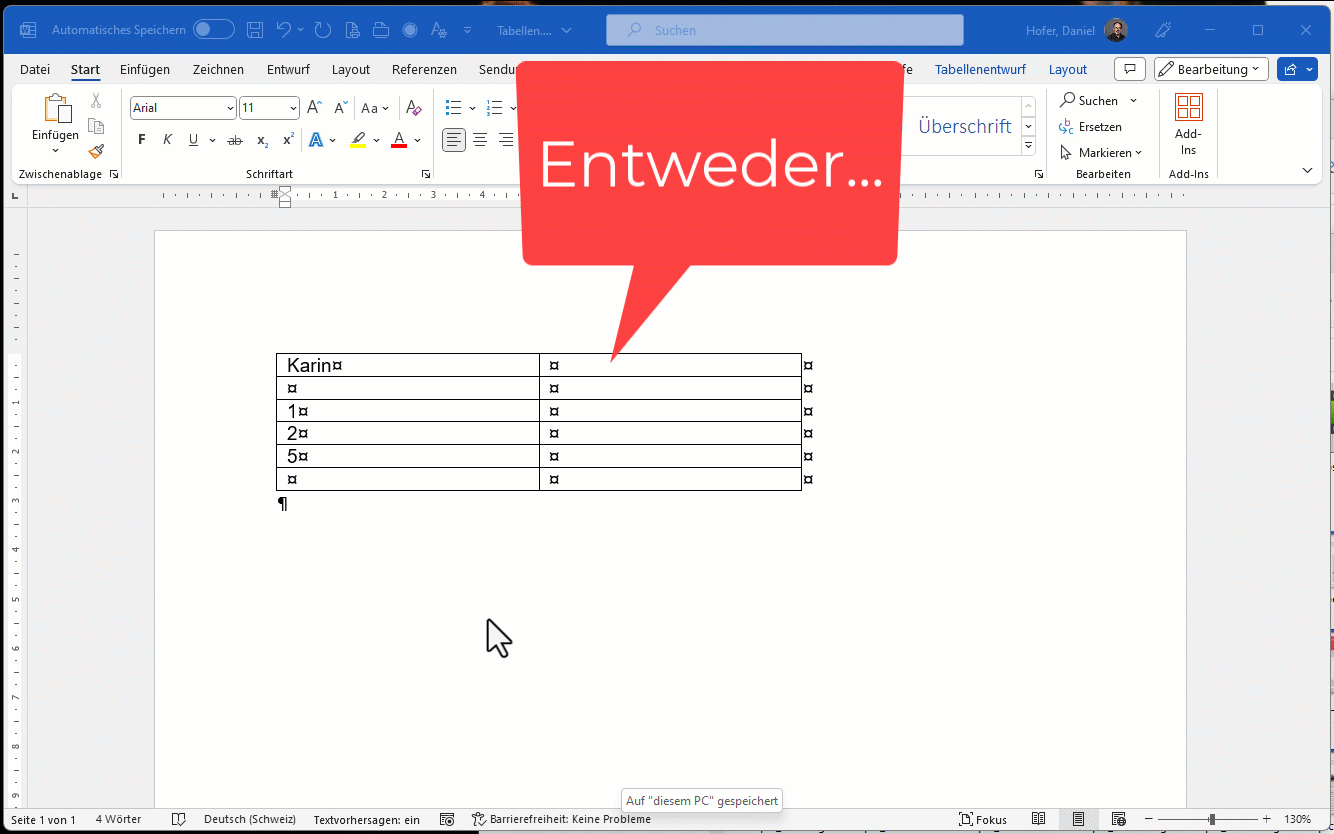1334x834 pixels.
Task: Increase font size with larger A icon
Action: (314, 108)
